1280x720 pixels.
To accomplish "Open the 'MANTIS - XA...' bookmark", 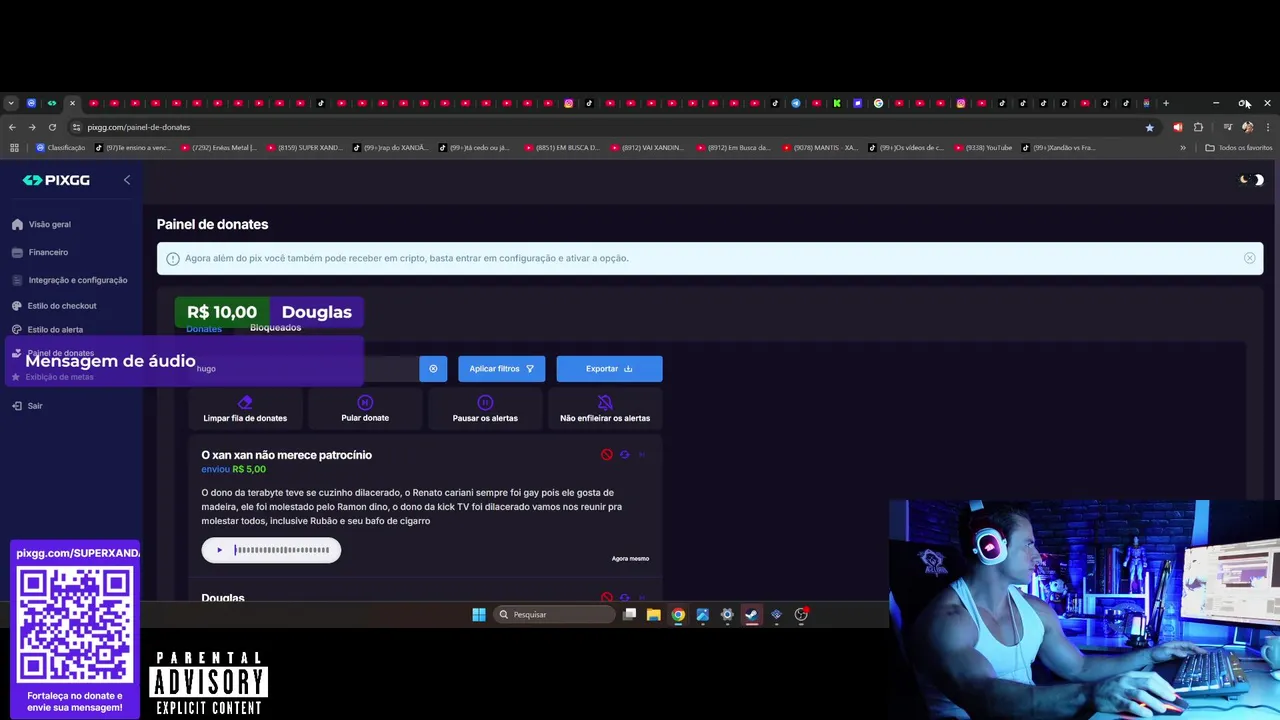I will (x=820, y=148).
